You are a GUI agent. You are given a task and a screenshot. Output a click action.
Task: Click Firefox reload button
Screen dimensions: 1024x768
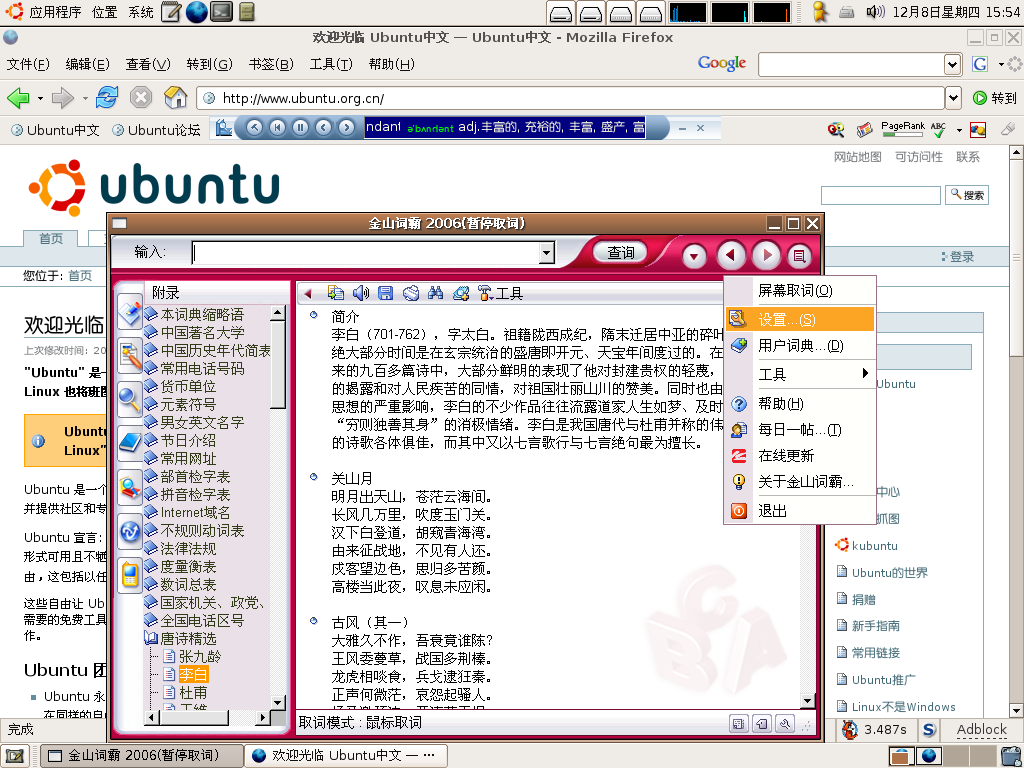[x=106, y=98]
